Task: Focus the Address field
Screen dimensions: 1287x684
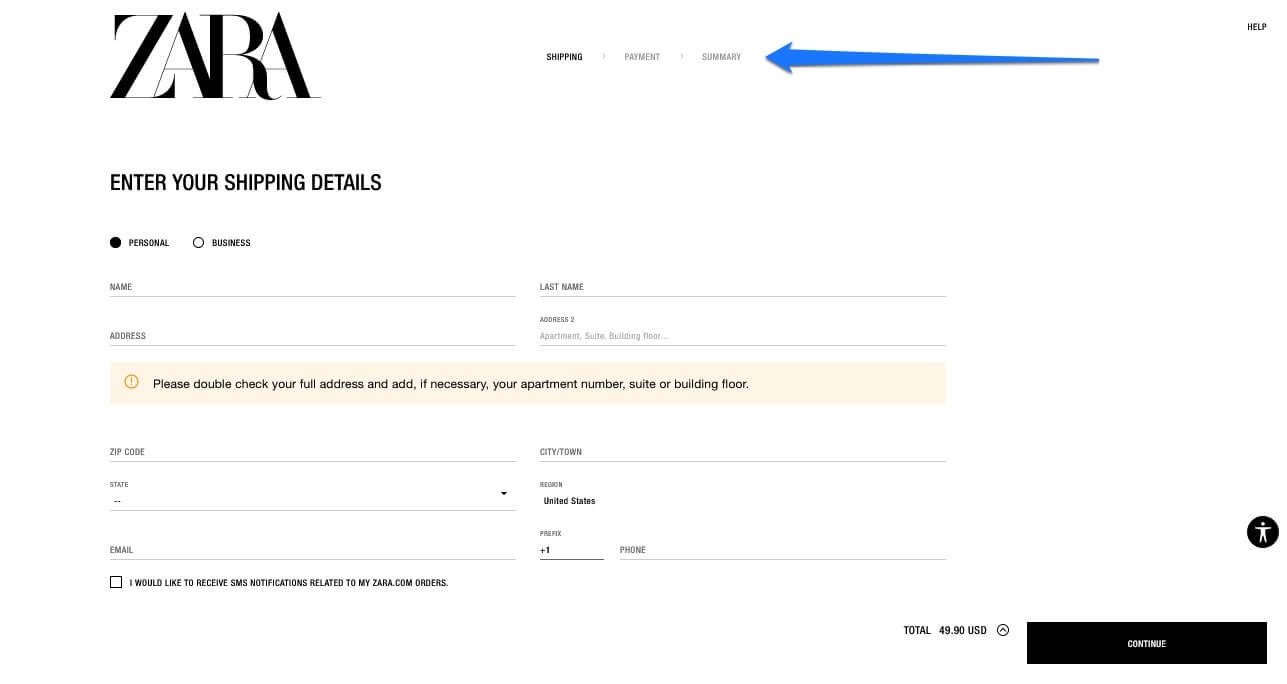Action: tap(313, 336)
